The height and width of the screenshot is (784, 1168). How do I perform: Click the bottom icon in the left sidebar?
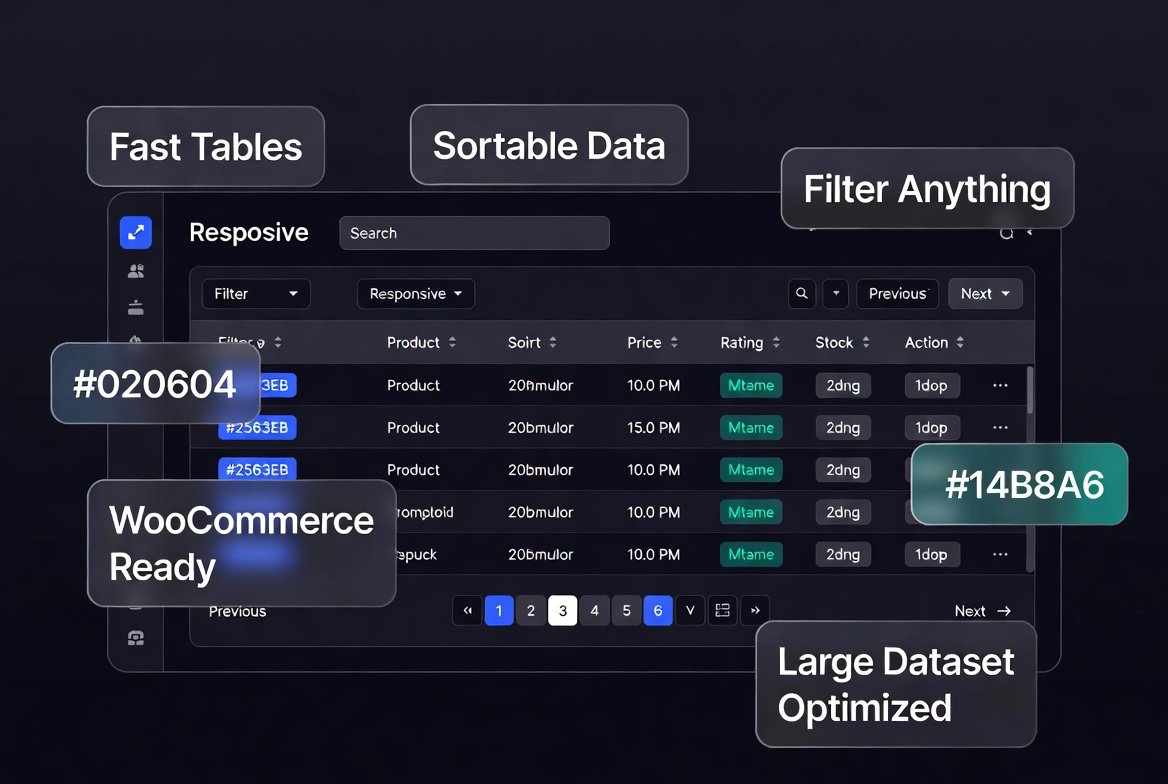(136, 638)
